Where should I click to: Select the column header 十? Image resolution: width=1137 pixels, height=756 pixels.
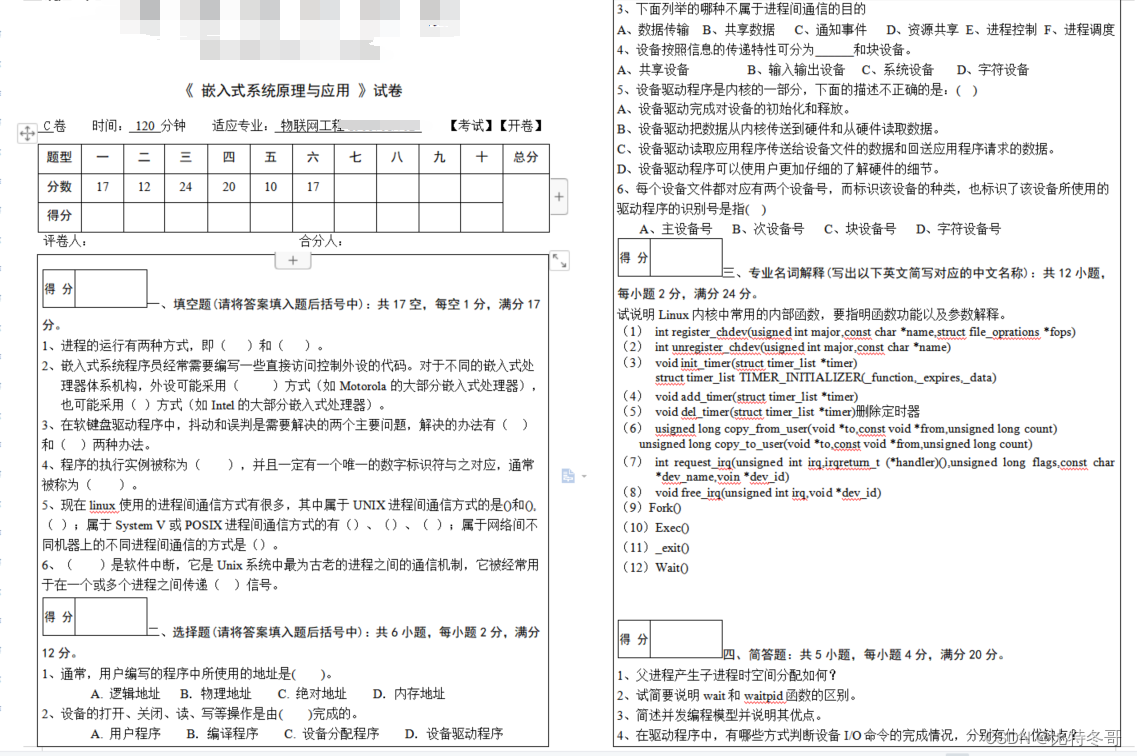click(481, 157)
